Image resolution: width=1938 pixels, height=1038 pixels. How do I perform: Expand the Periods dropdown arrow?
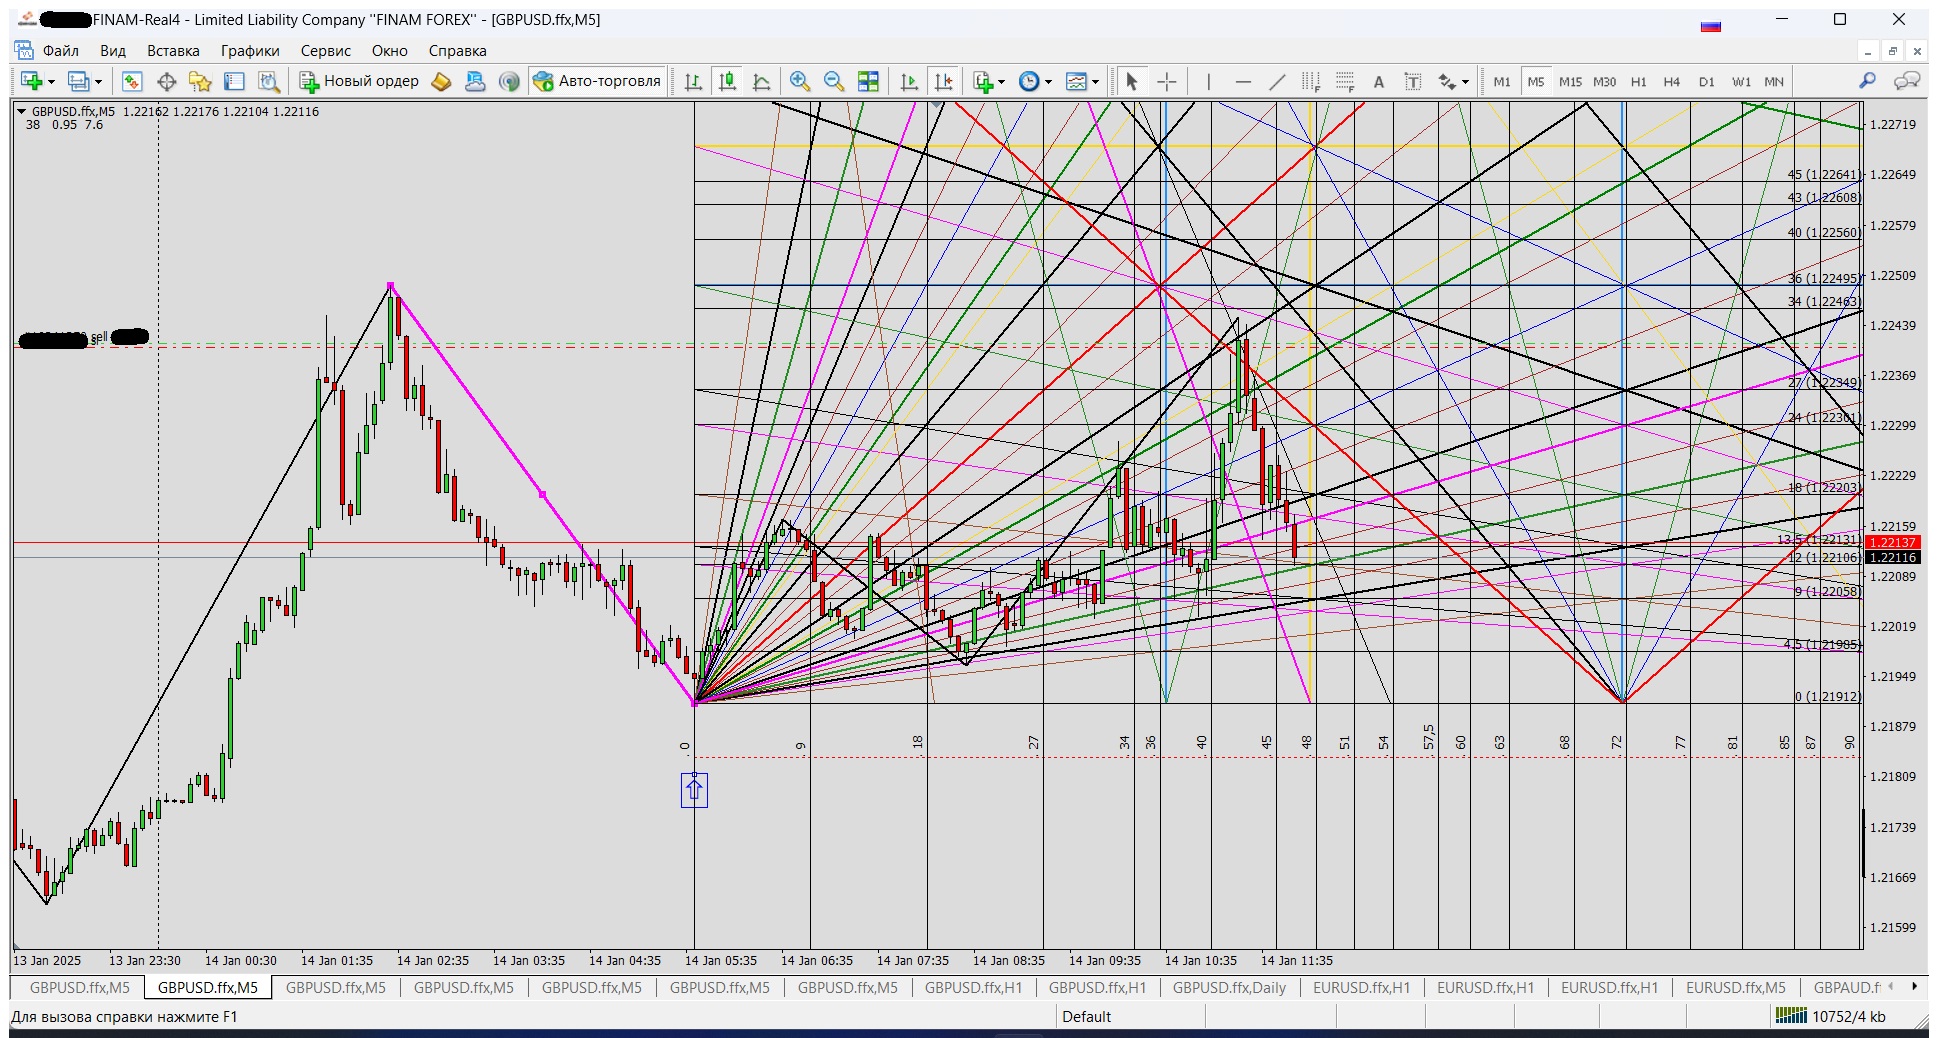pos(1048,83)
